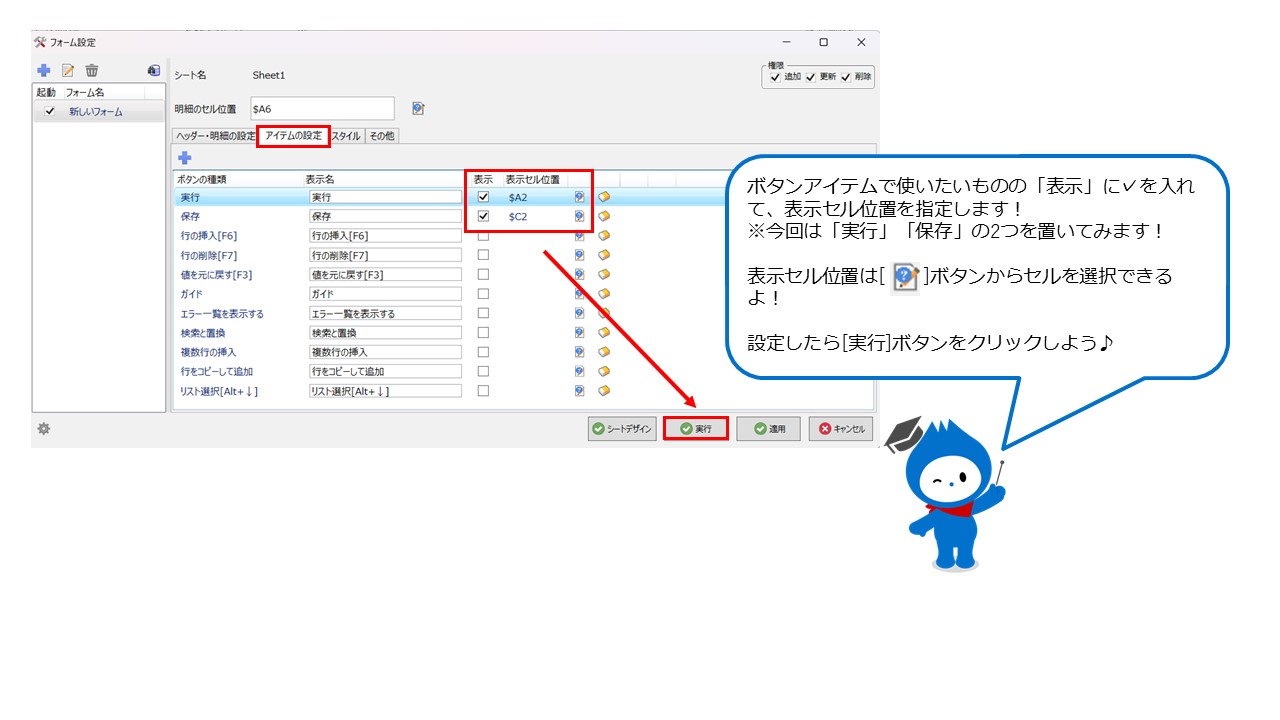
Task: Click the blue plus icon above button list
Action: click(x=184, y=158)
